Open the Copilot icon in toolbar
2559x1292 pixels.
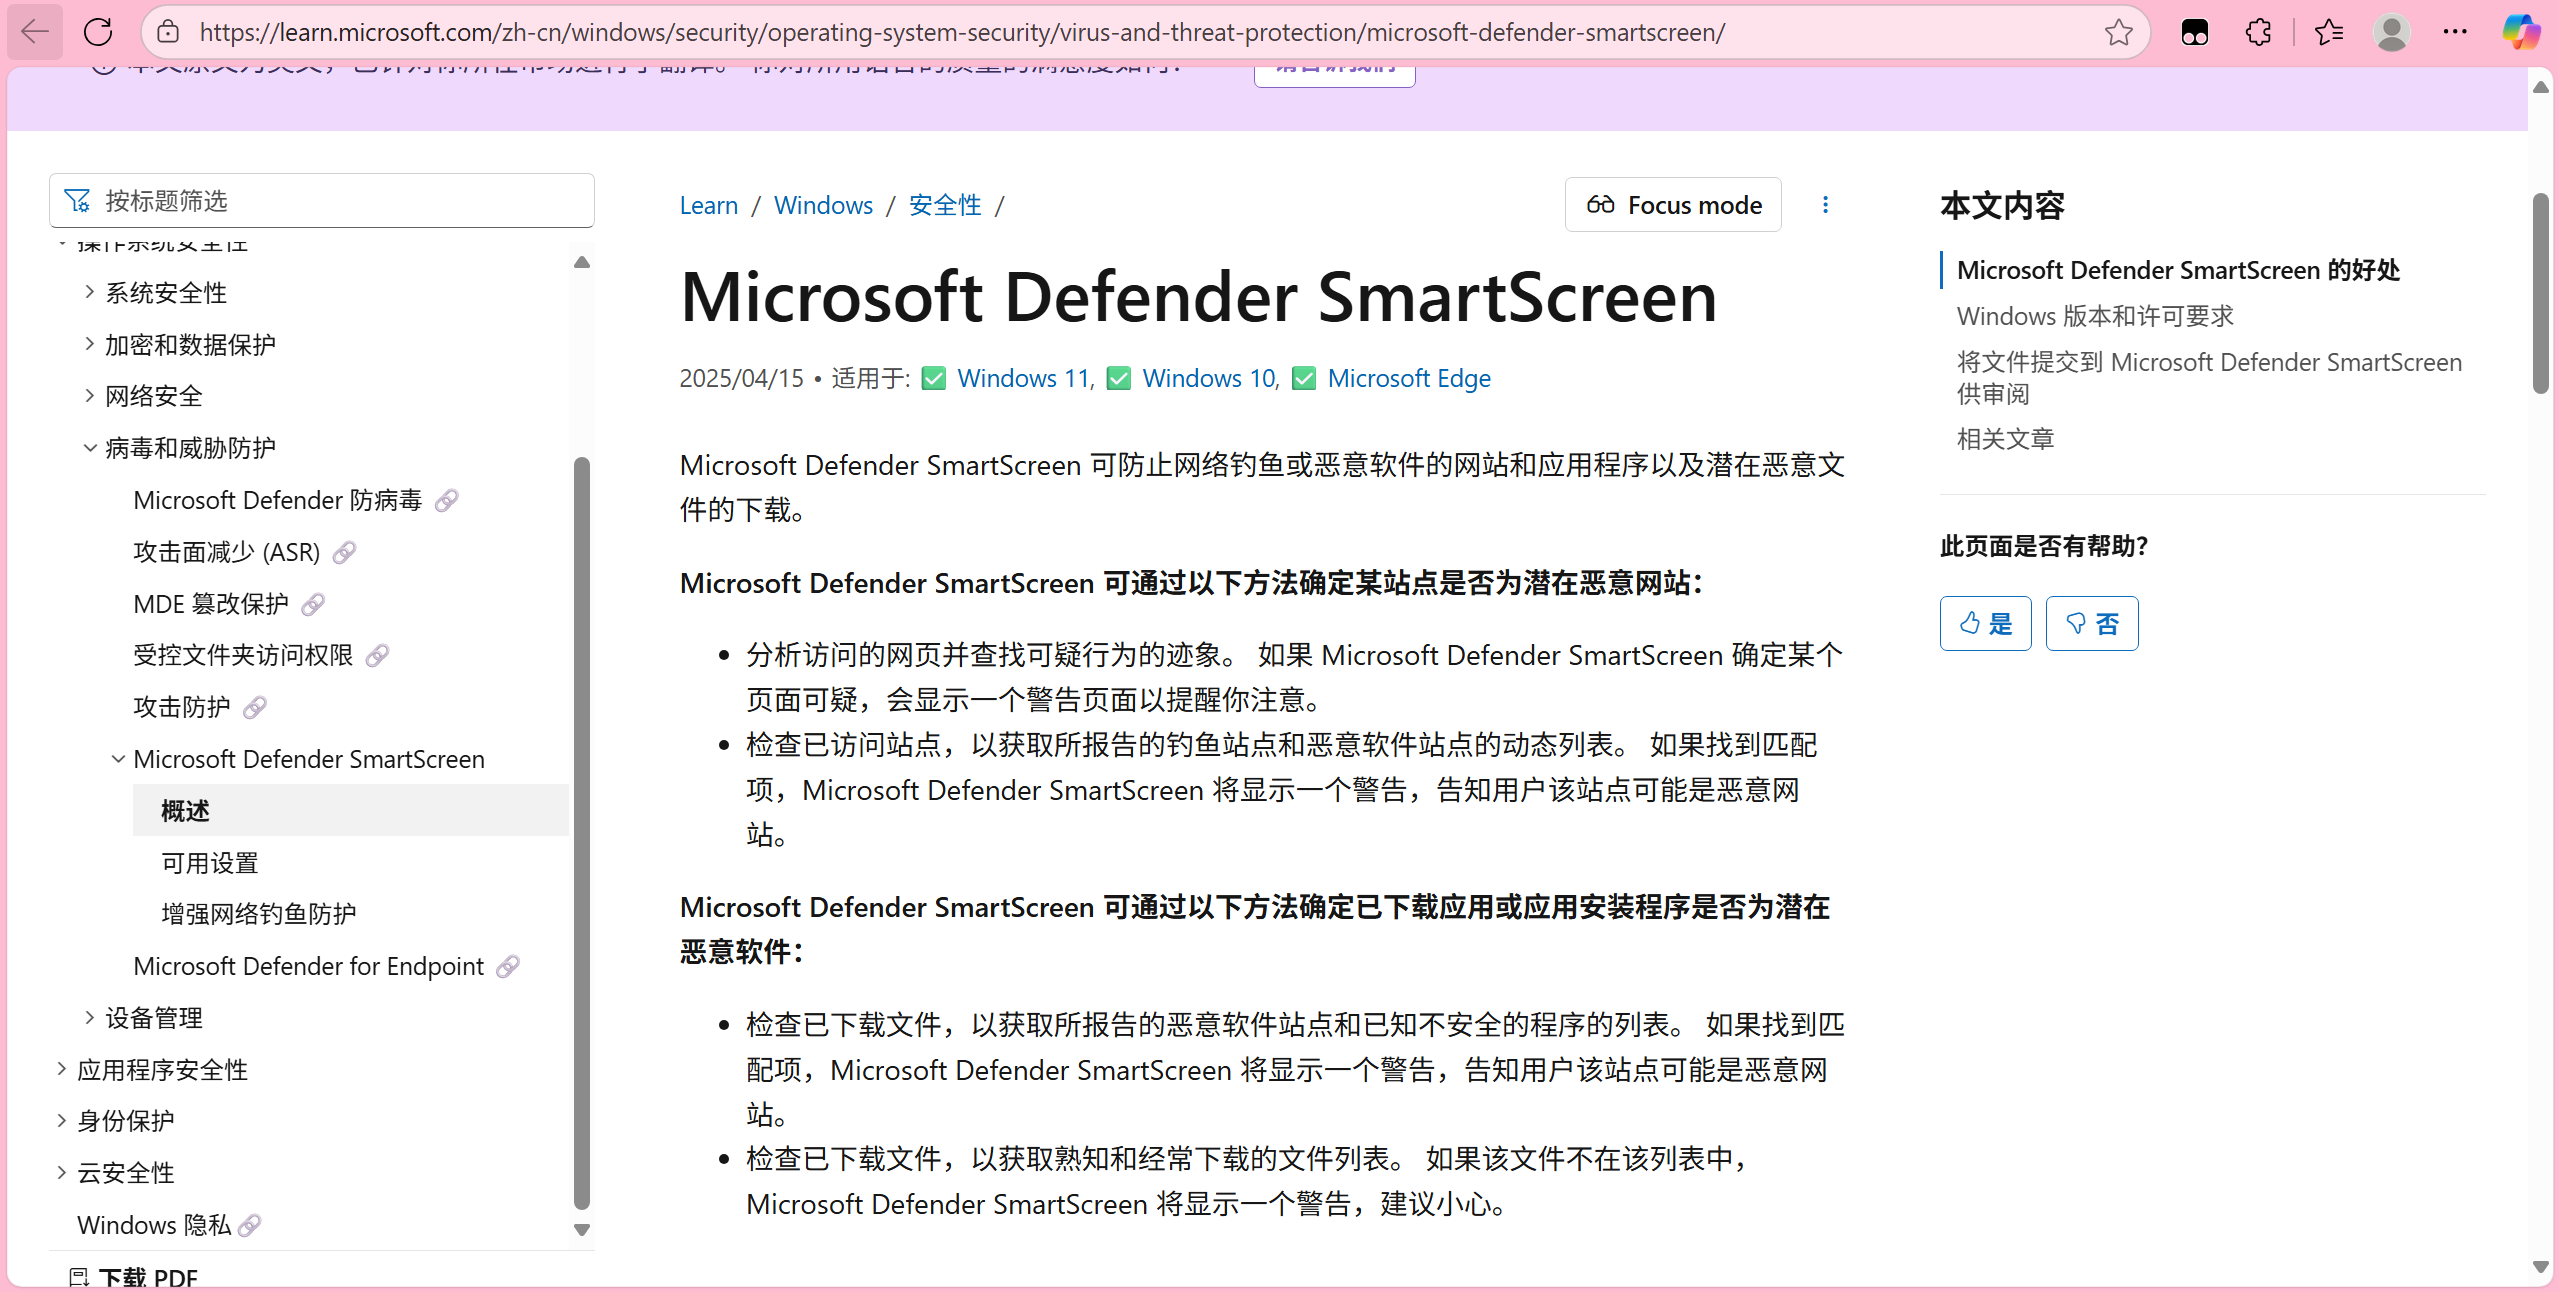[x=2520, y=32]
